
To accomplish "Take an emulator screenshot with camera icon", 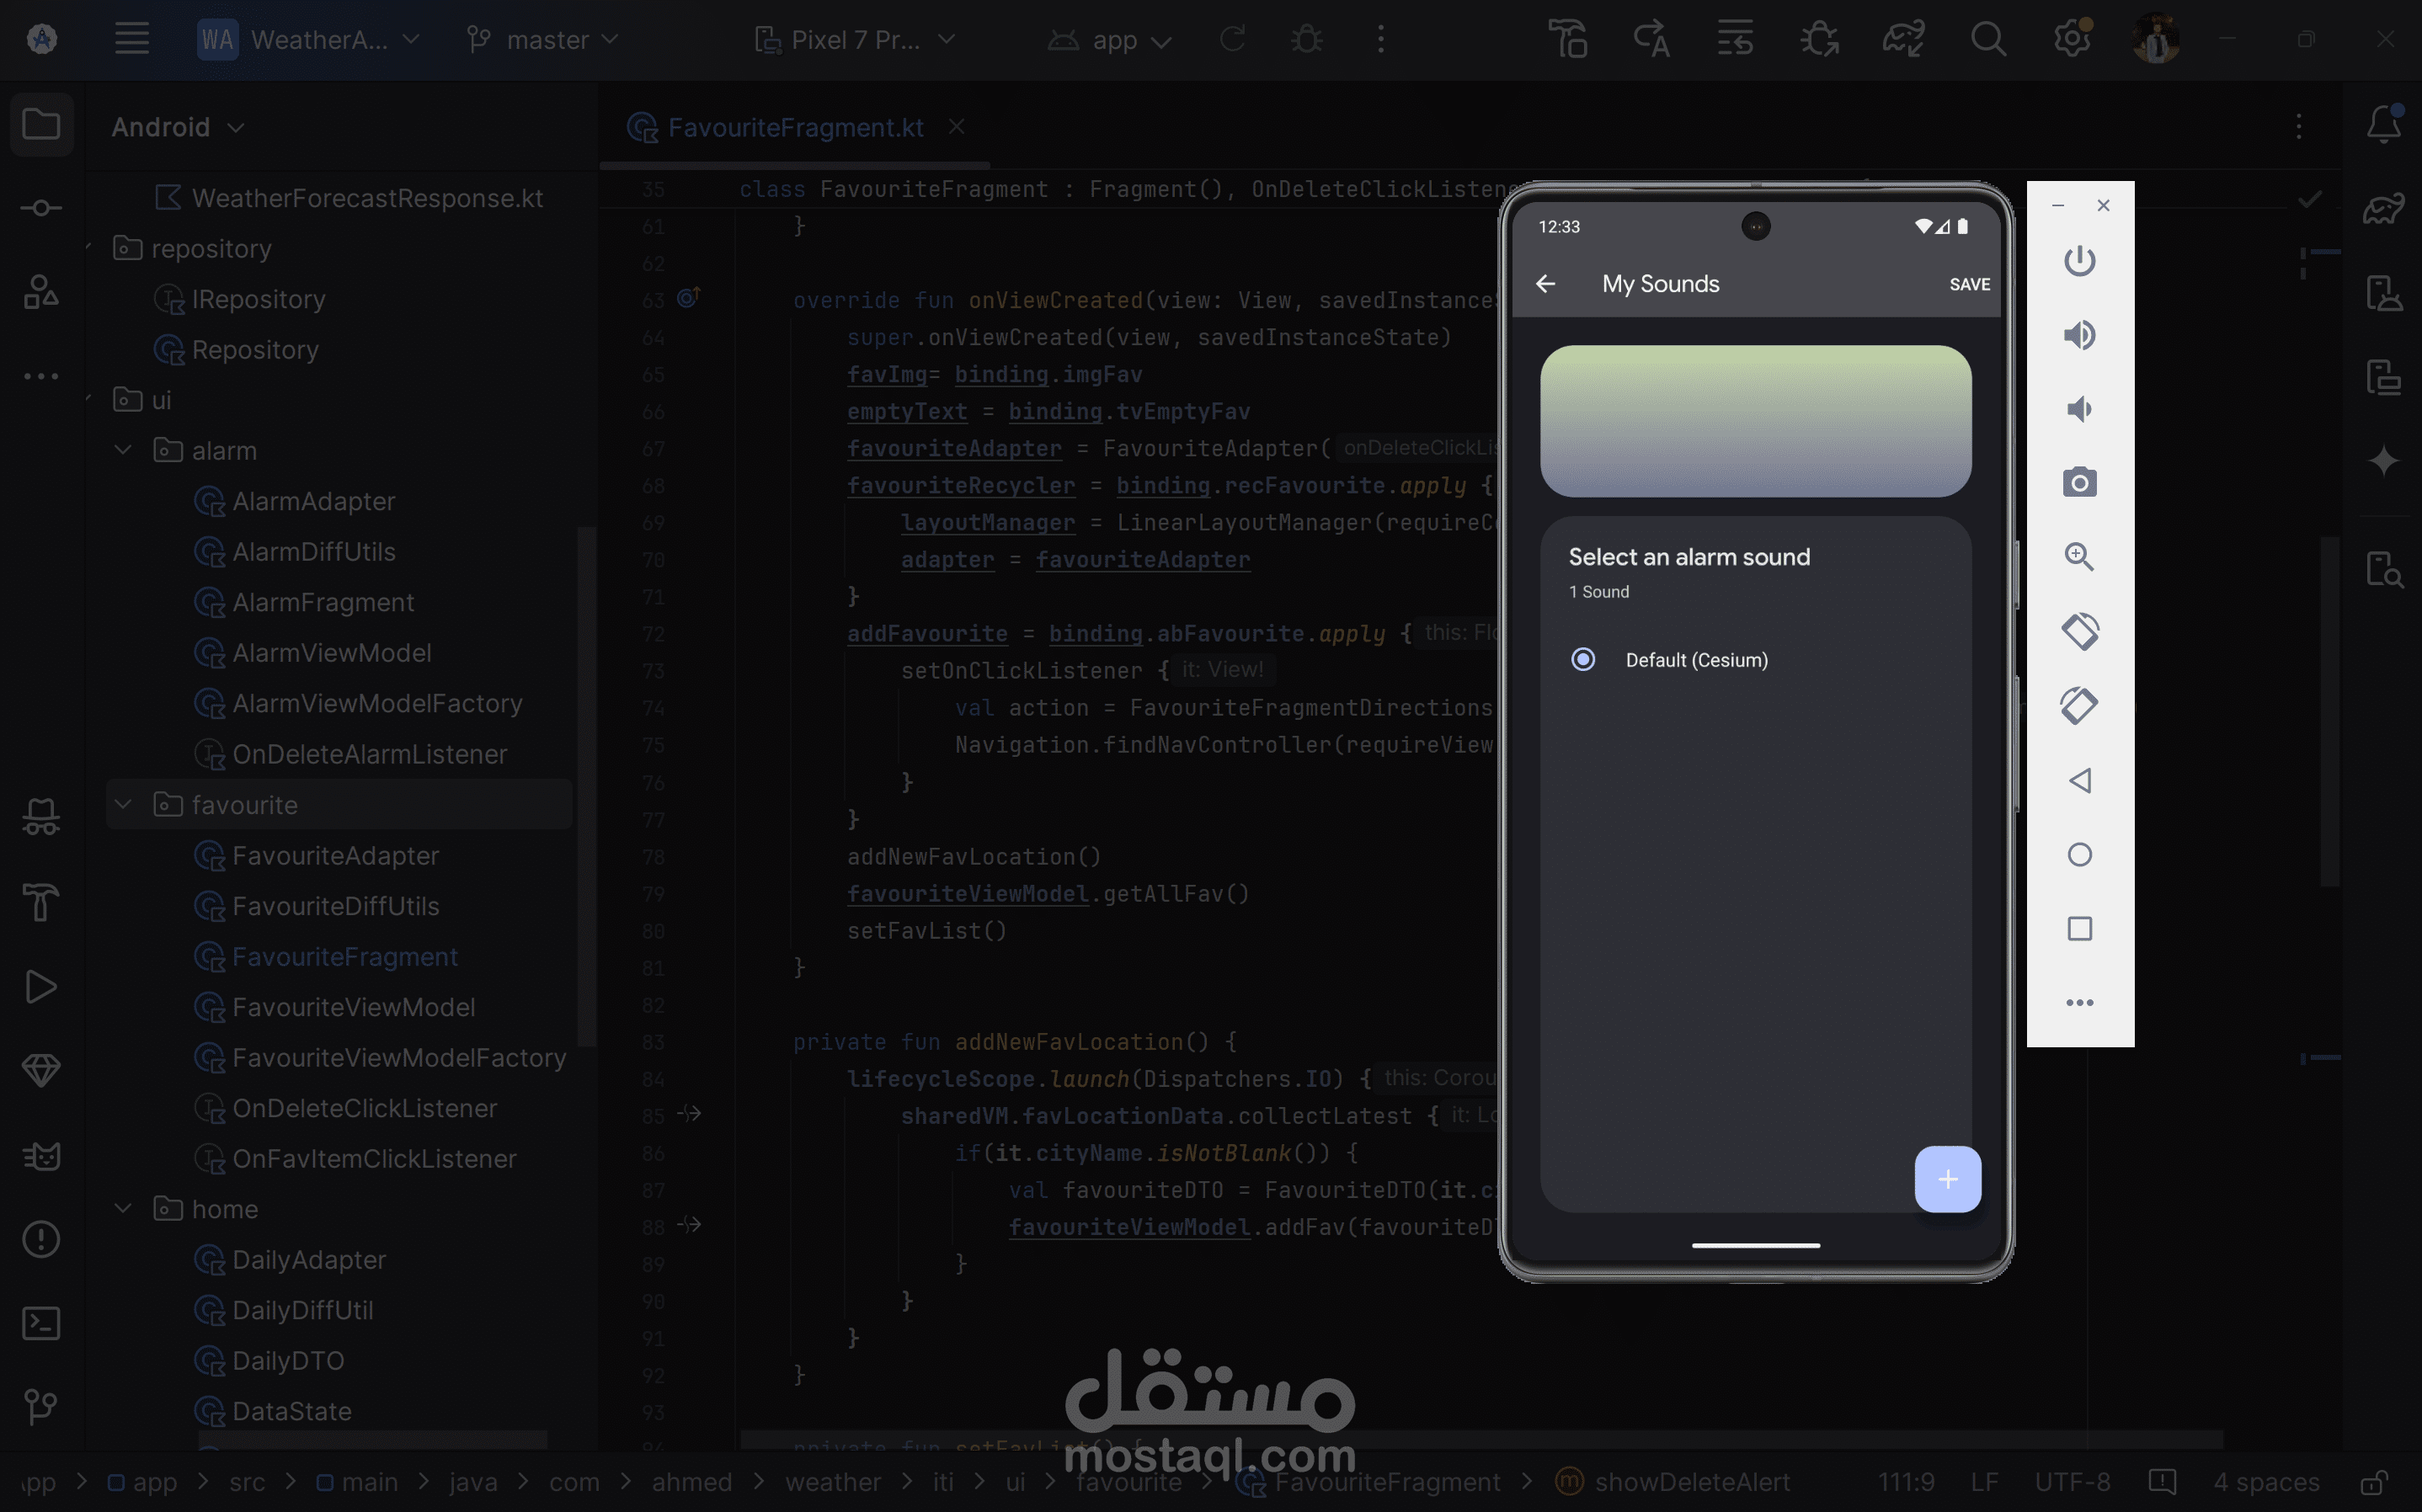I will click(x=2079, y=483).
